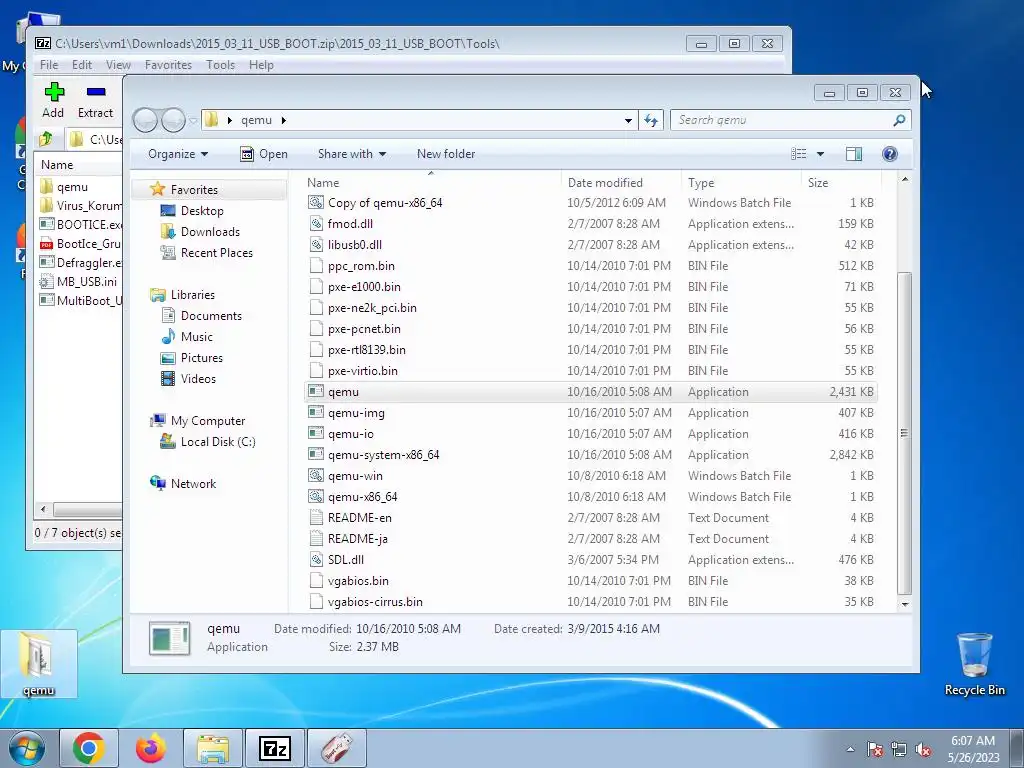The width and height of the screenshot is (1024, 768).
Task: Click the Explorer Forward navigation button
Action: pos(174,120)
